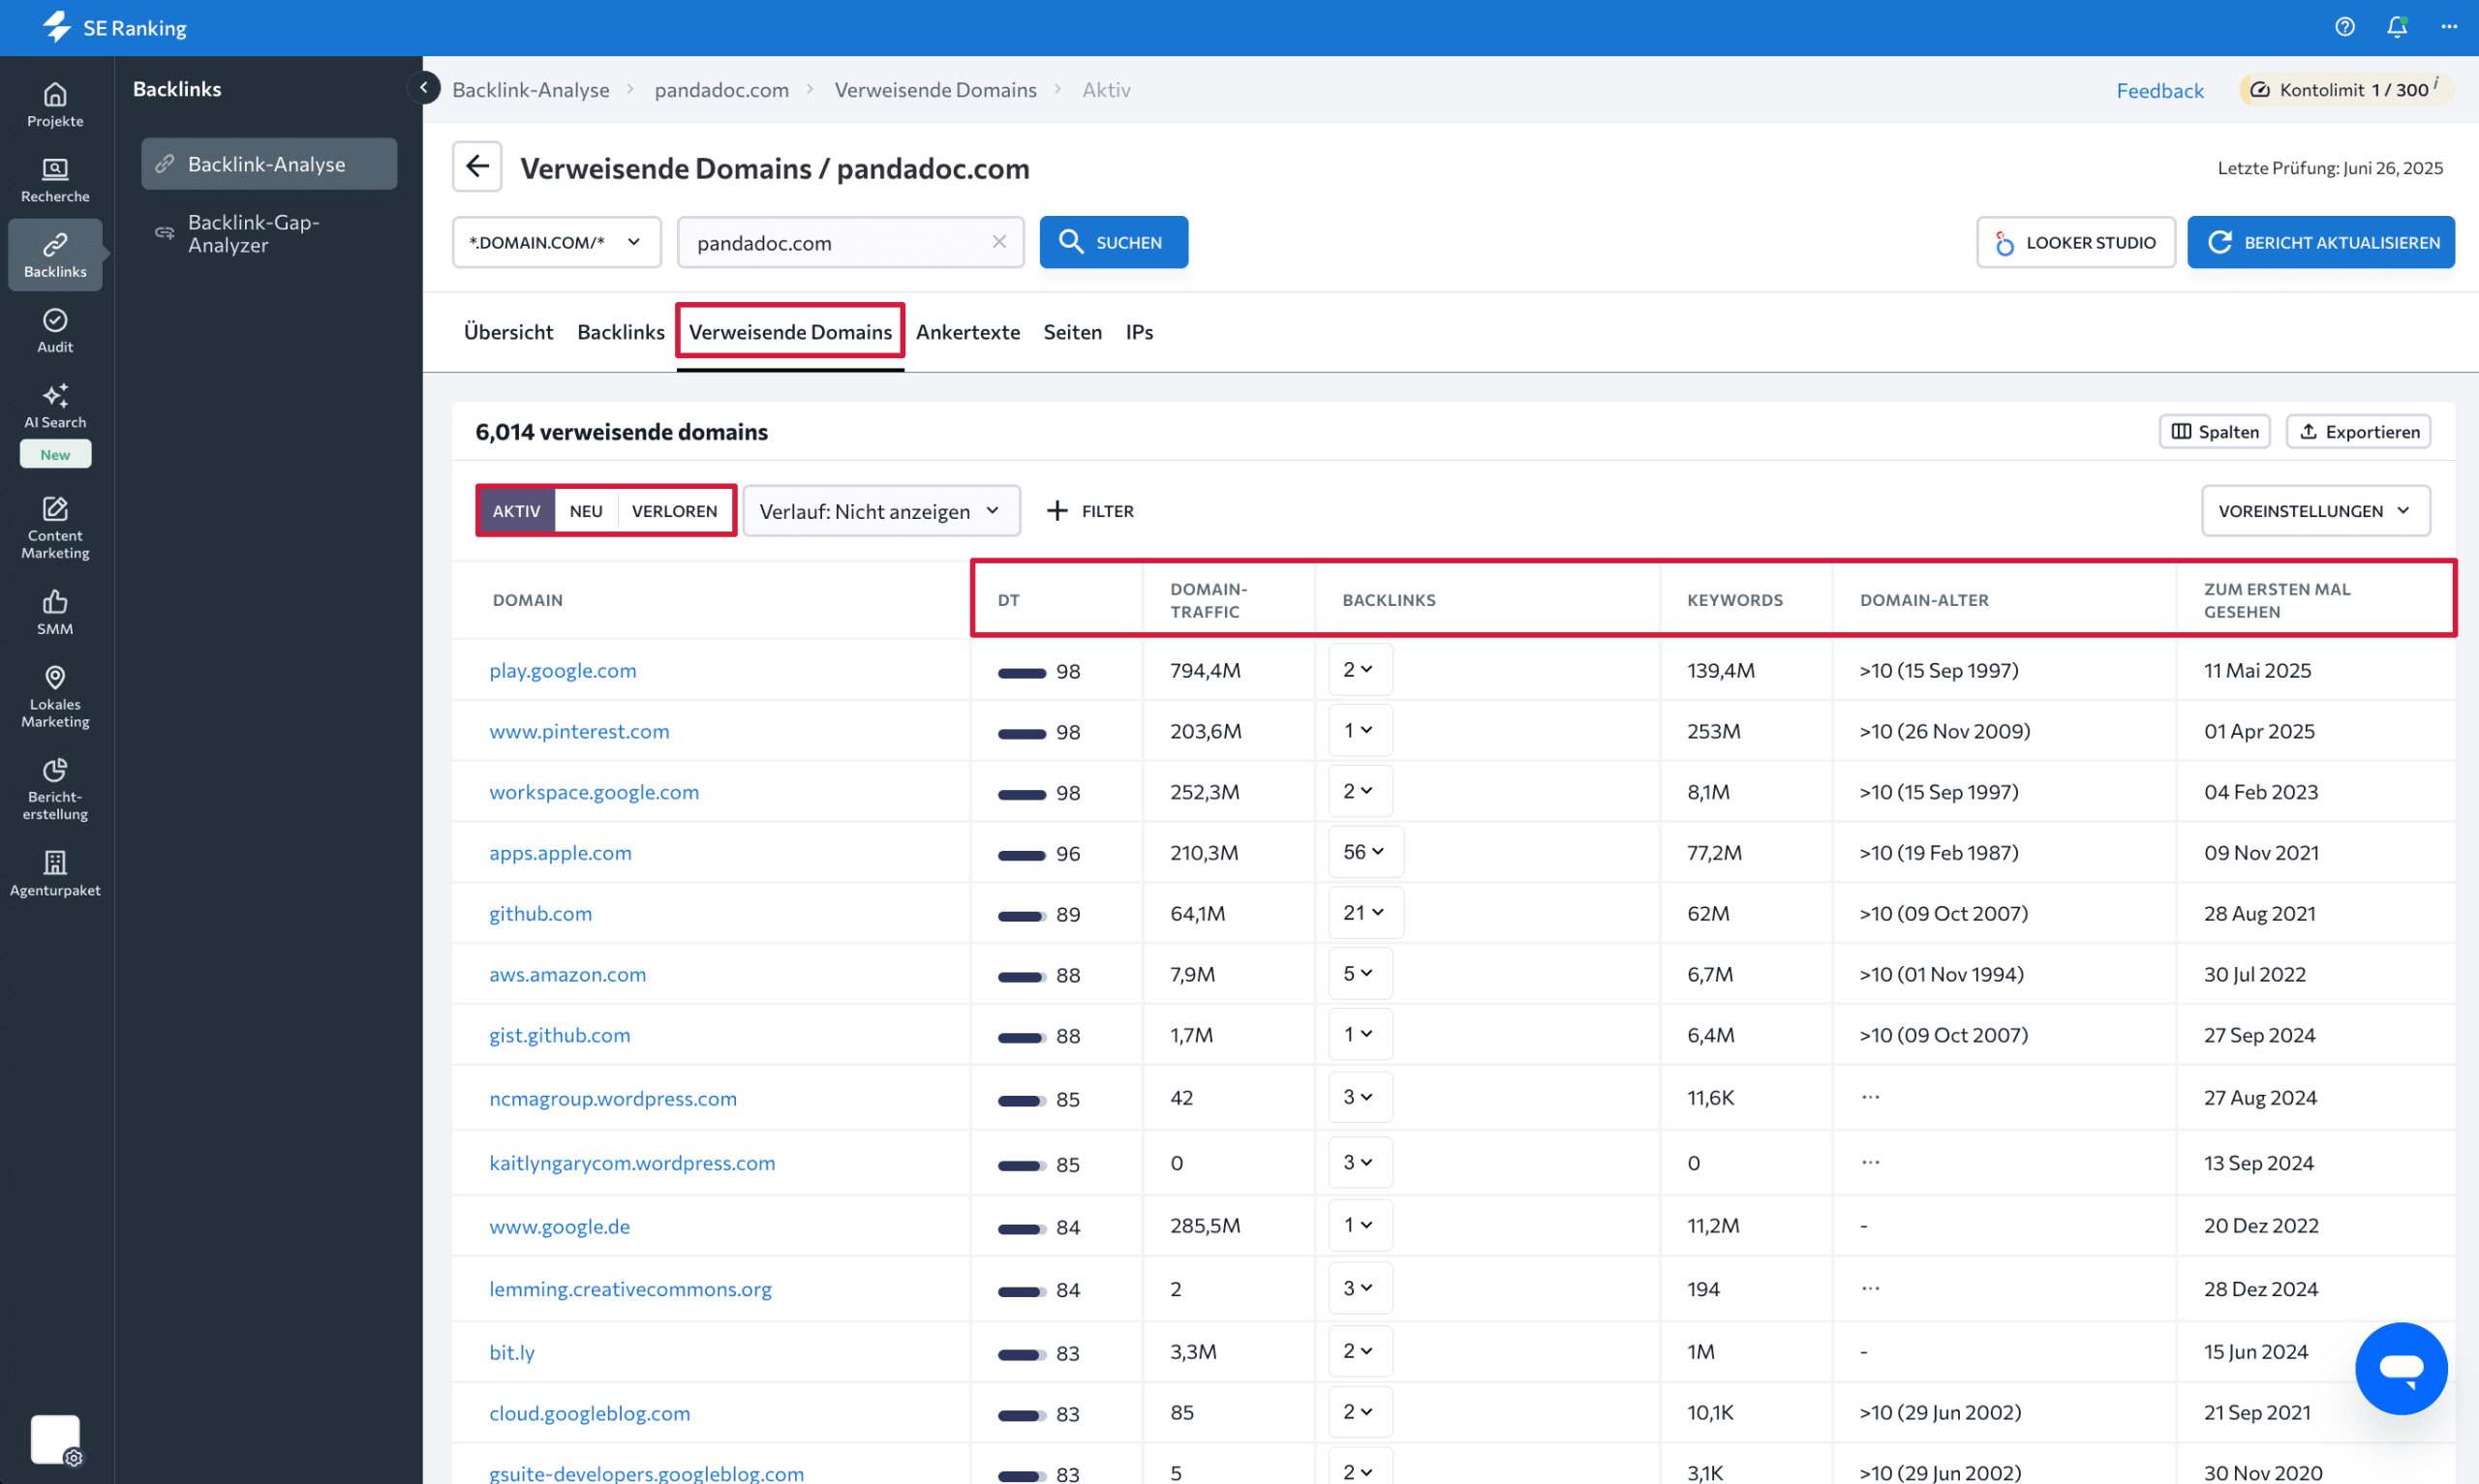2479x1484 pixels.
Task: Expand the 5 backlinks for aws.amazon.com
Action: pyautogui.click(x=1359, y=974)
